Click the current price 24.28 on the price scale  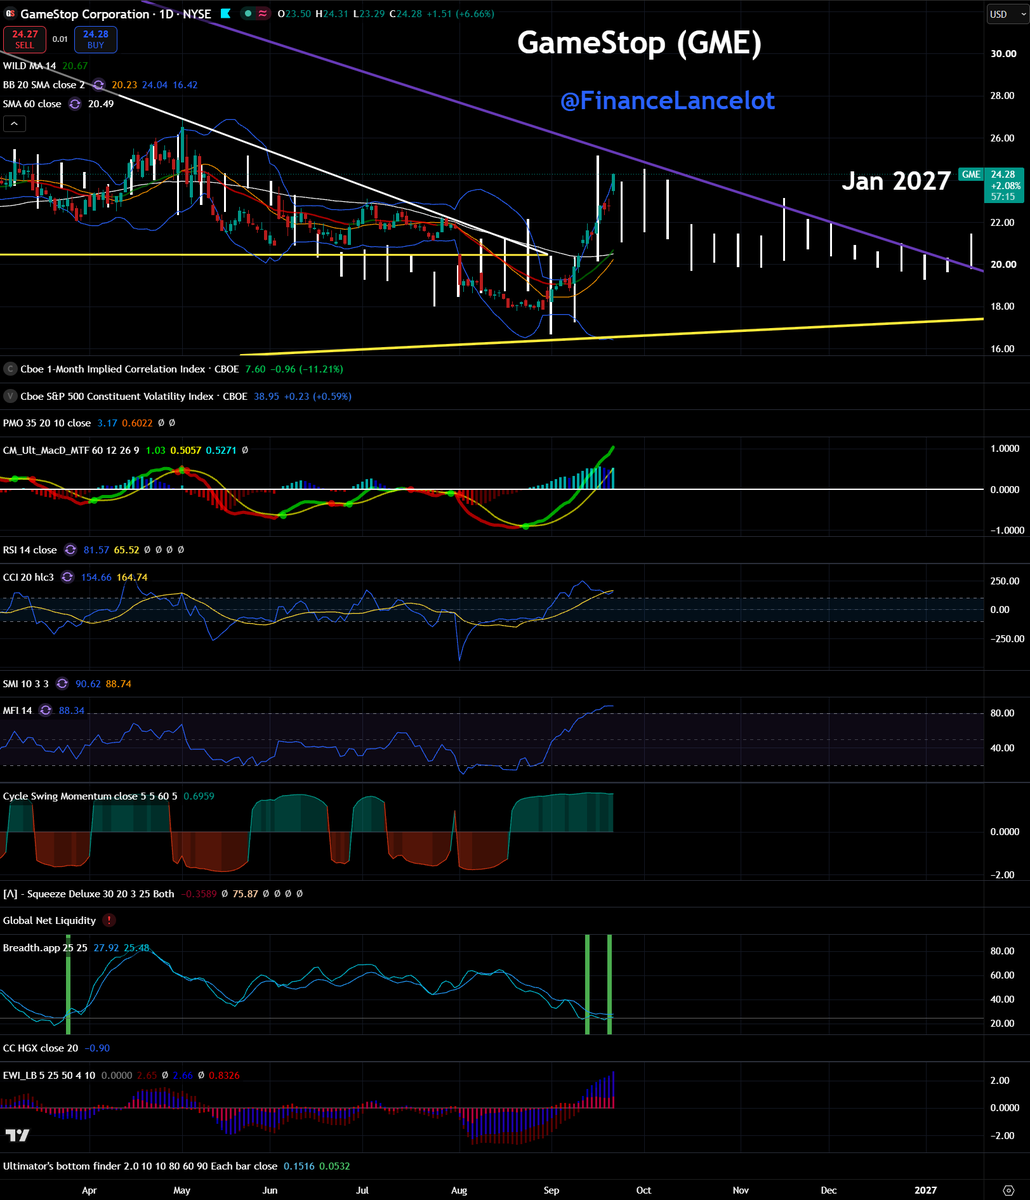click(1003, 173)
